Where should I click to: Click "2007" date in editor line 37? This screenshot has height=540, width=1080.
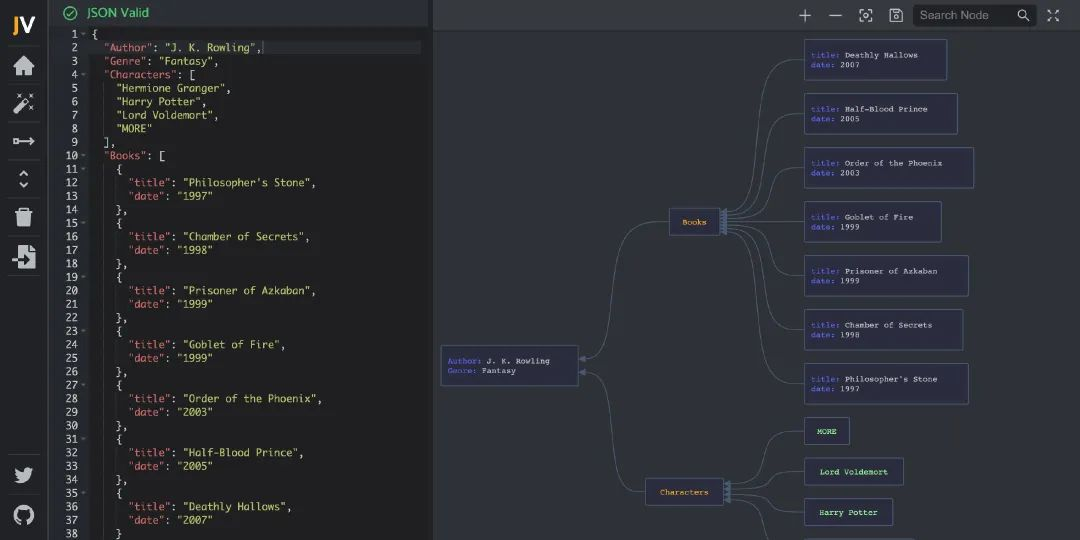click(x=195, y=520)
